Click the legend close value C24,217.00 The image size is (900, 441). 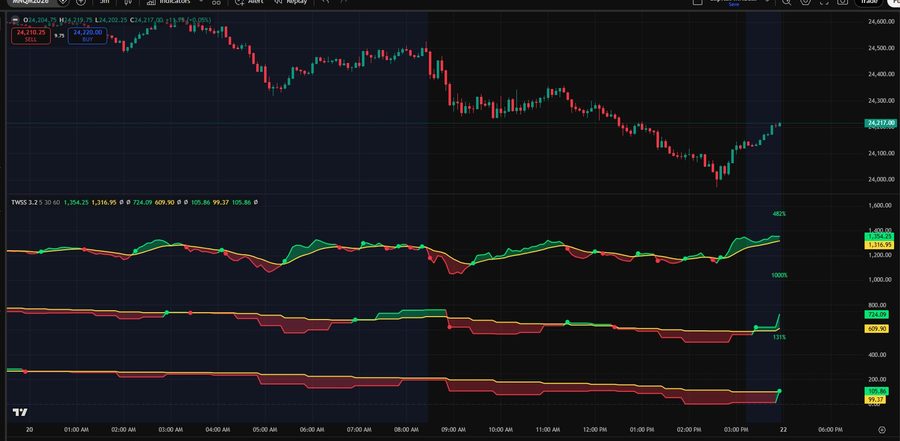tap(144, 20)
